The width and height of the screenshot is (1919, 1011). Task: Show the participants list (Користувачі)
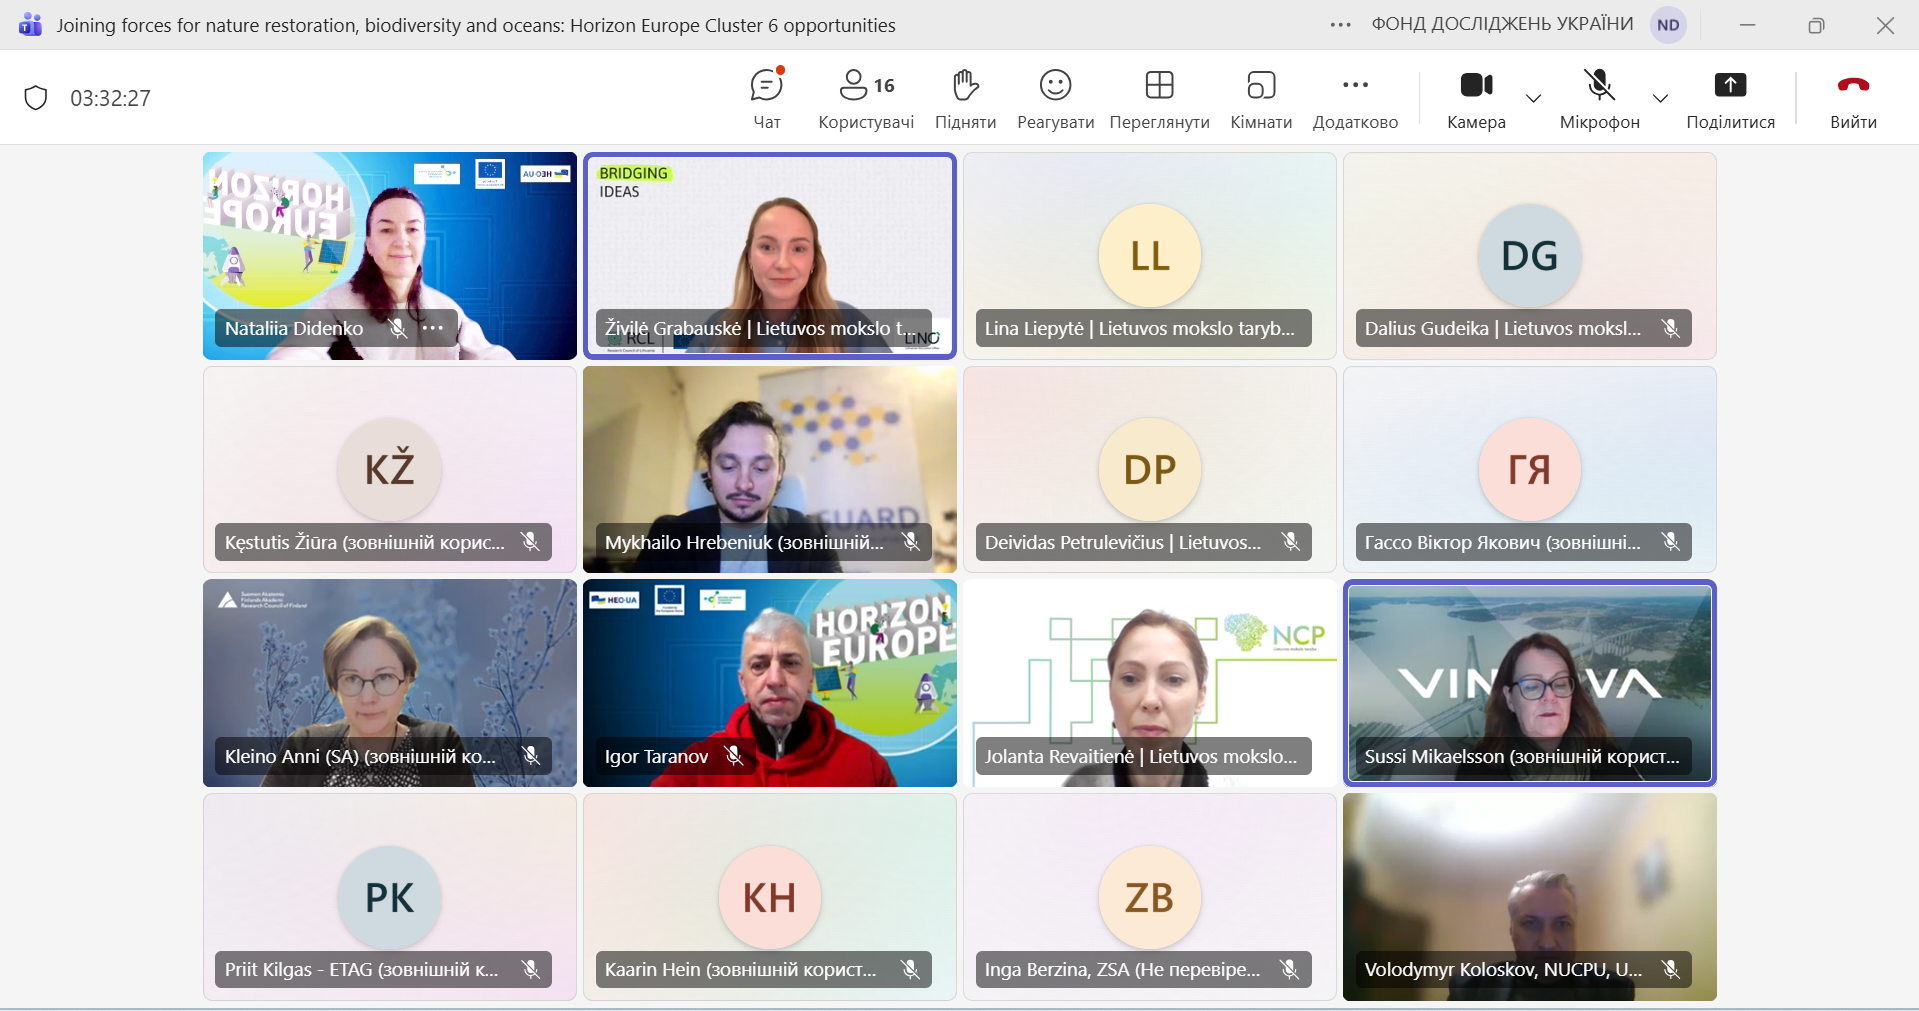[866, 98]
